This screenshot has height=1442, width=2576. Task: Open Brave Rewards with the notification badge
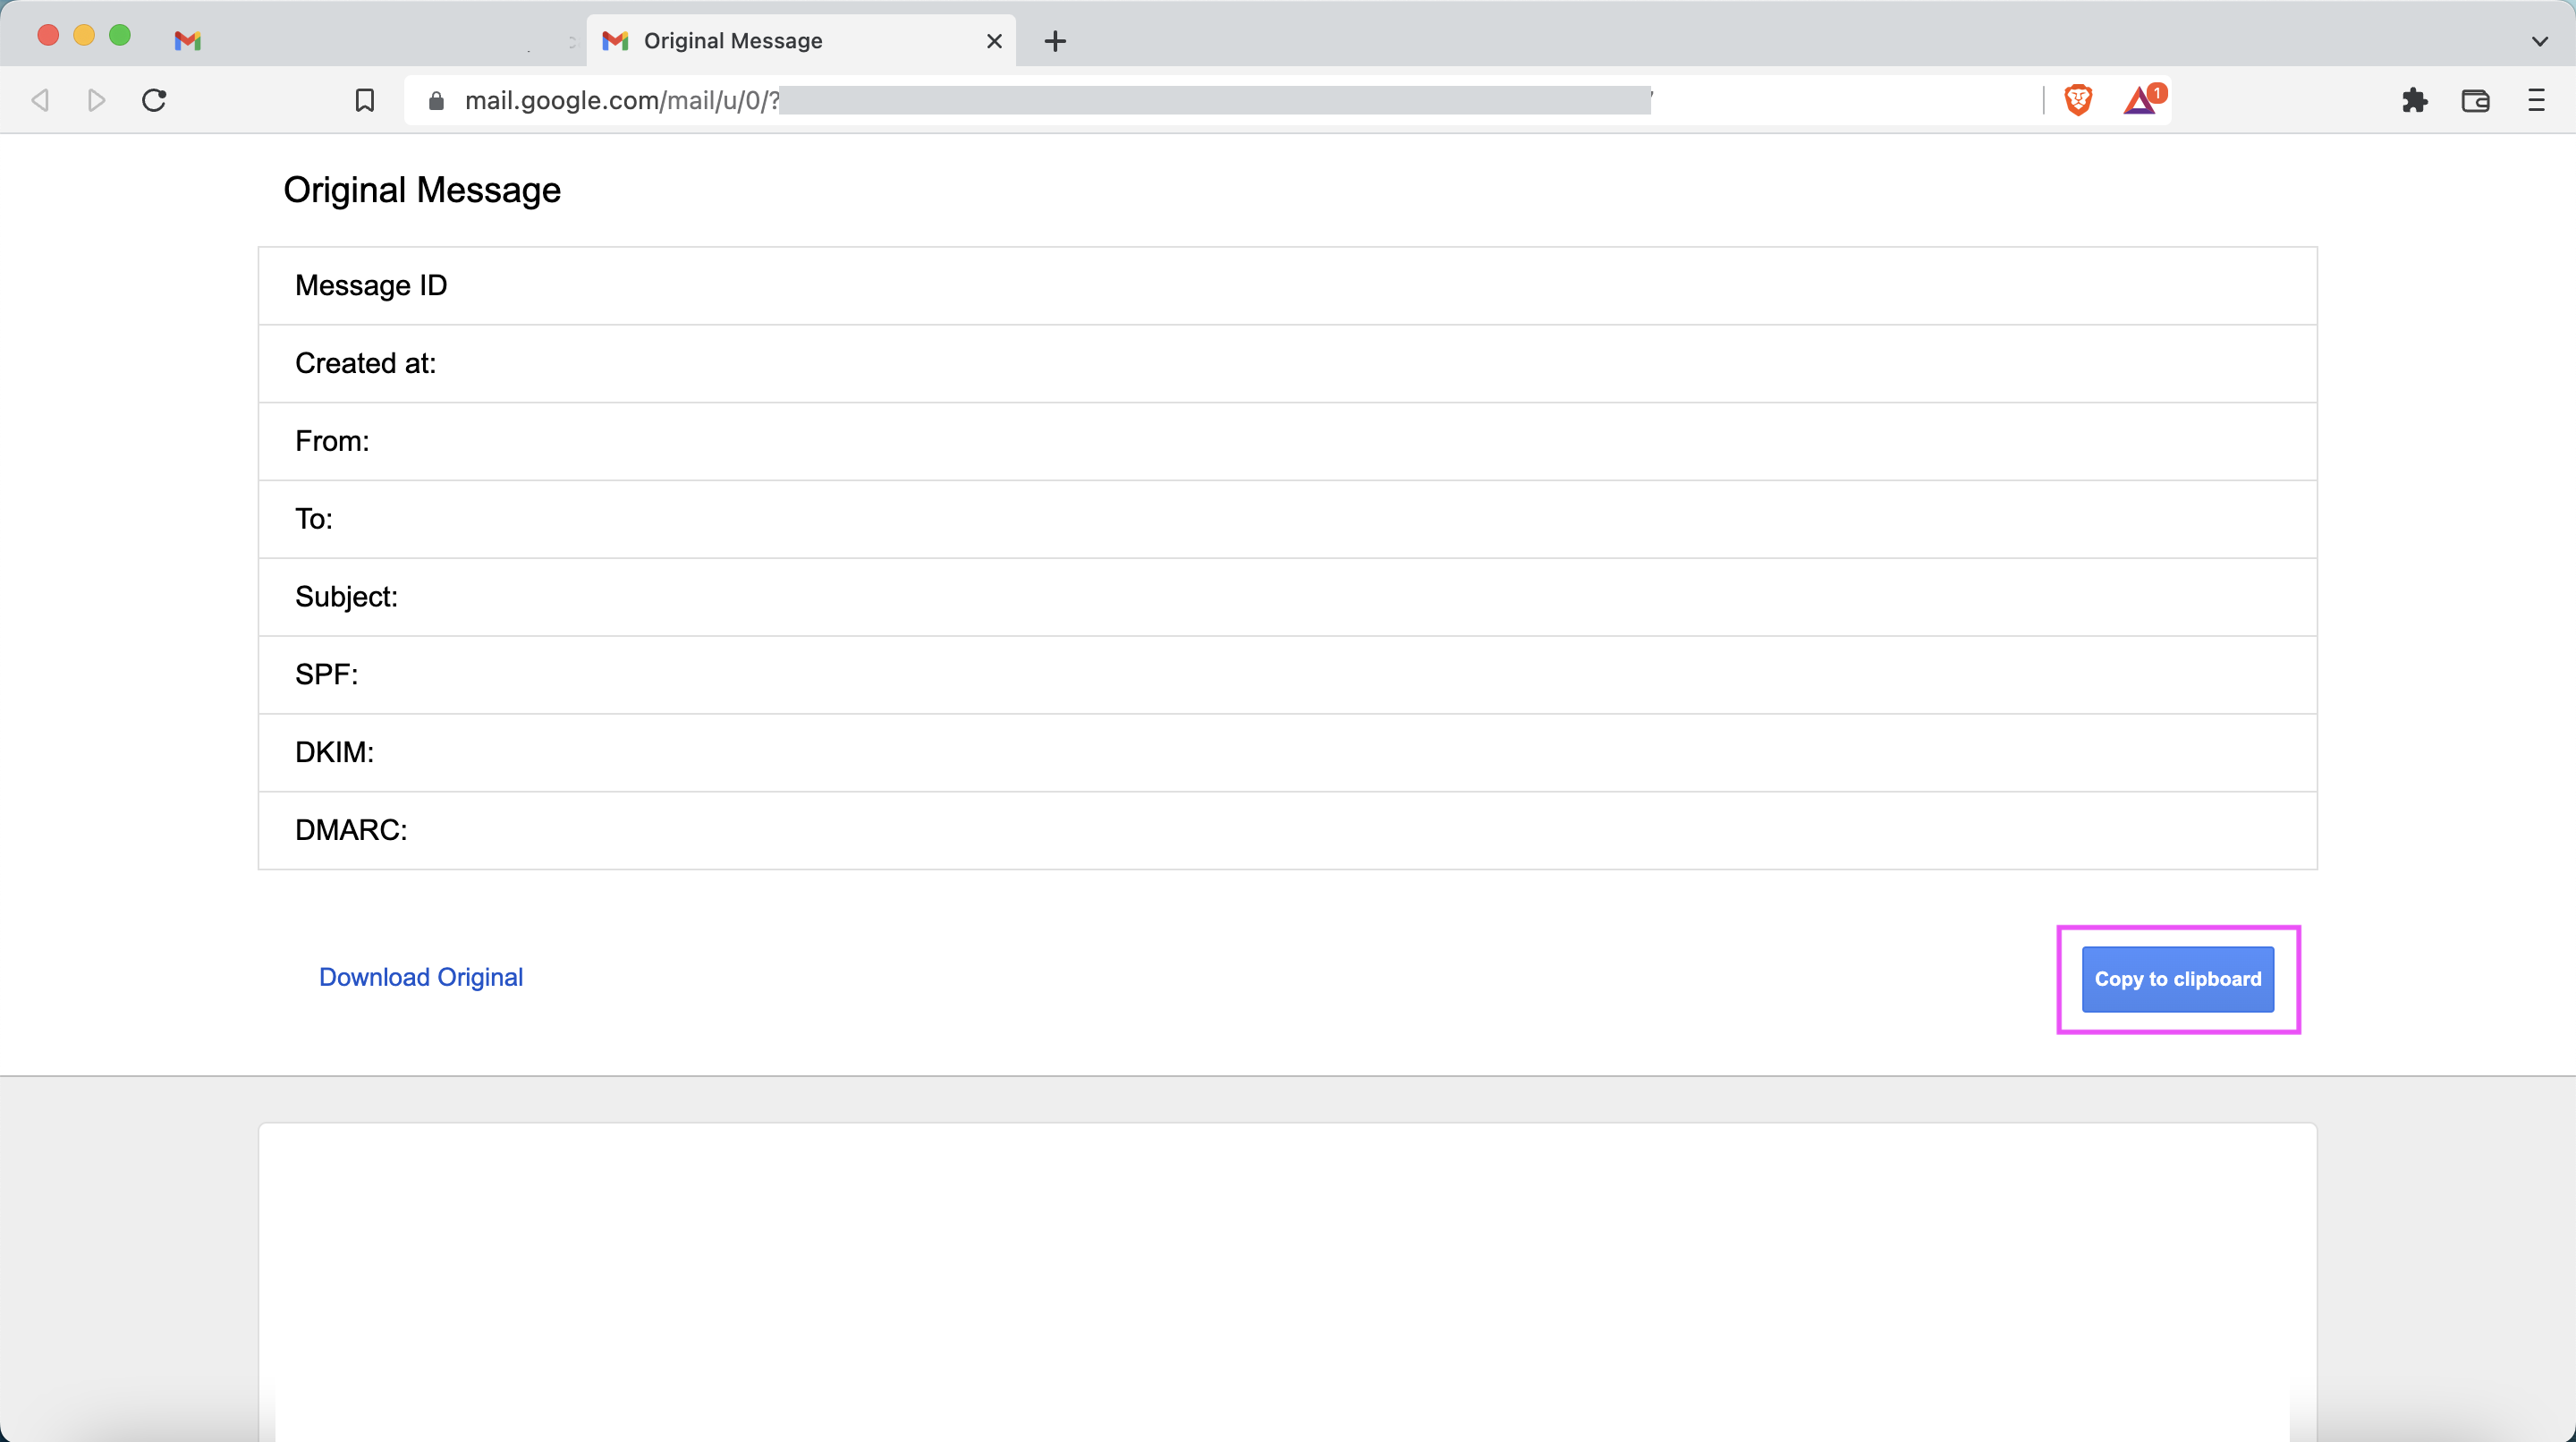[2142, 100]
